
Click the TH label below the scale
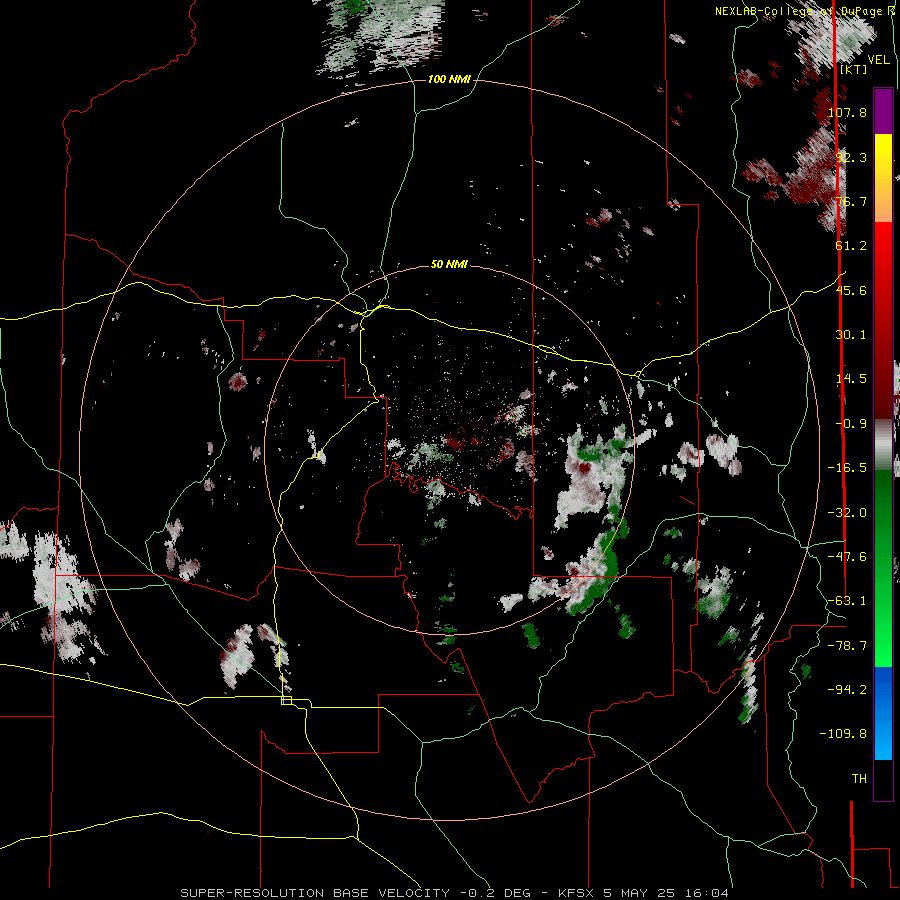[x=859, y=779]
